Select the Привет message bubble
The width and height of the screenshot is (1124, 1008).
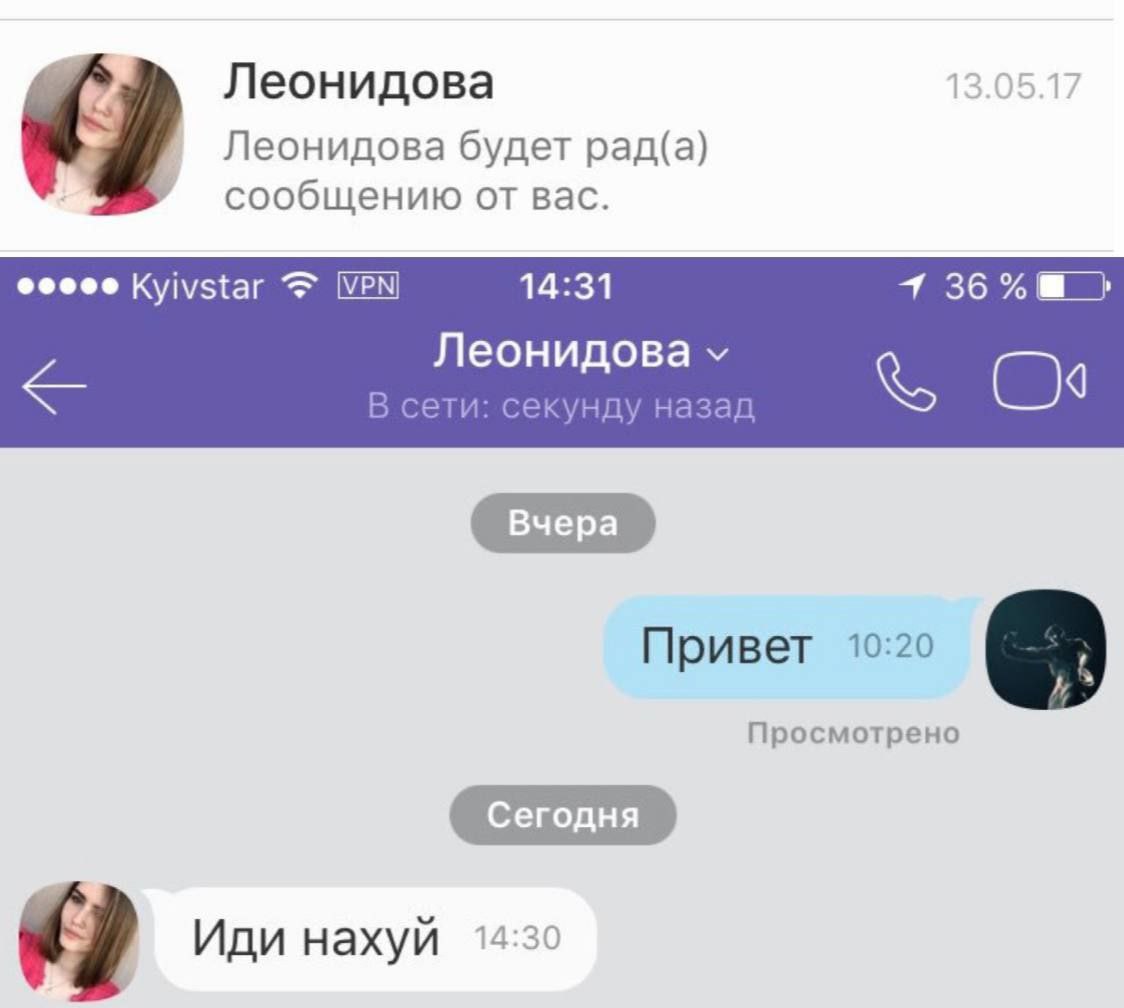[x=790, y=647]
